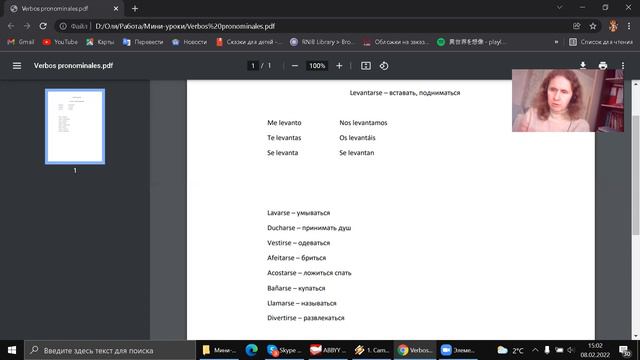Open the volume tray icon
The height and width of the screenshot is (360, 640).
[x=571, y=350]
